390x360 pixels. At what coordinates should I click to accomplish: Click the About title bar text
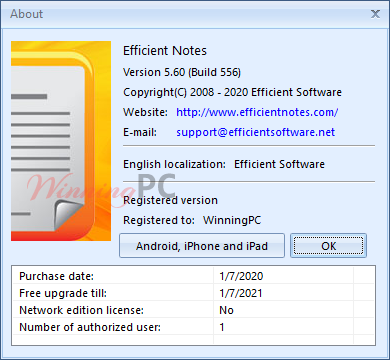point(27,14)
